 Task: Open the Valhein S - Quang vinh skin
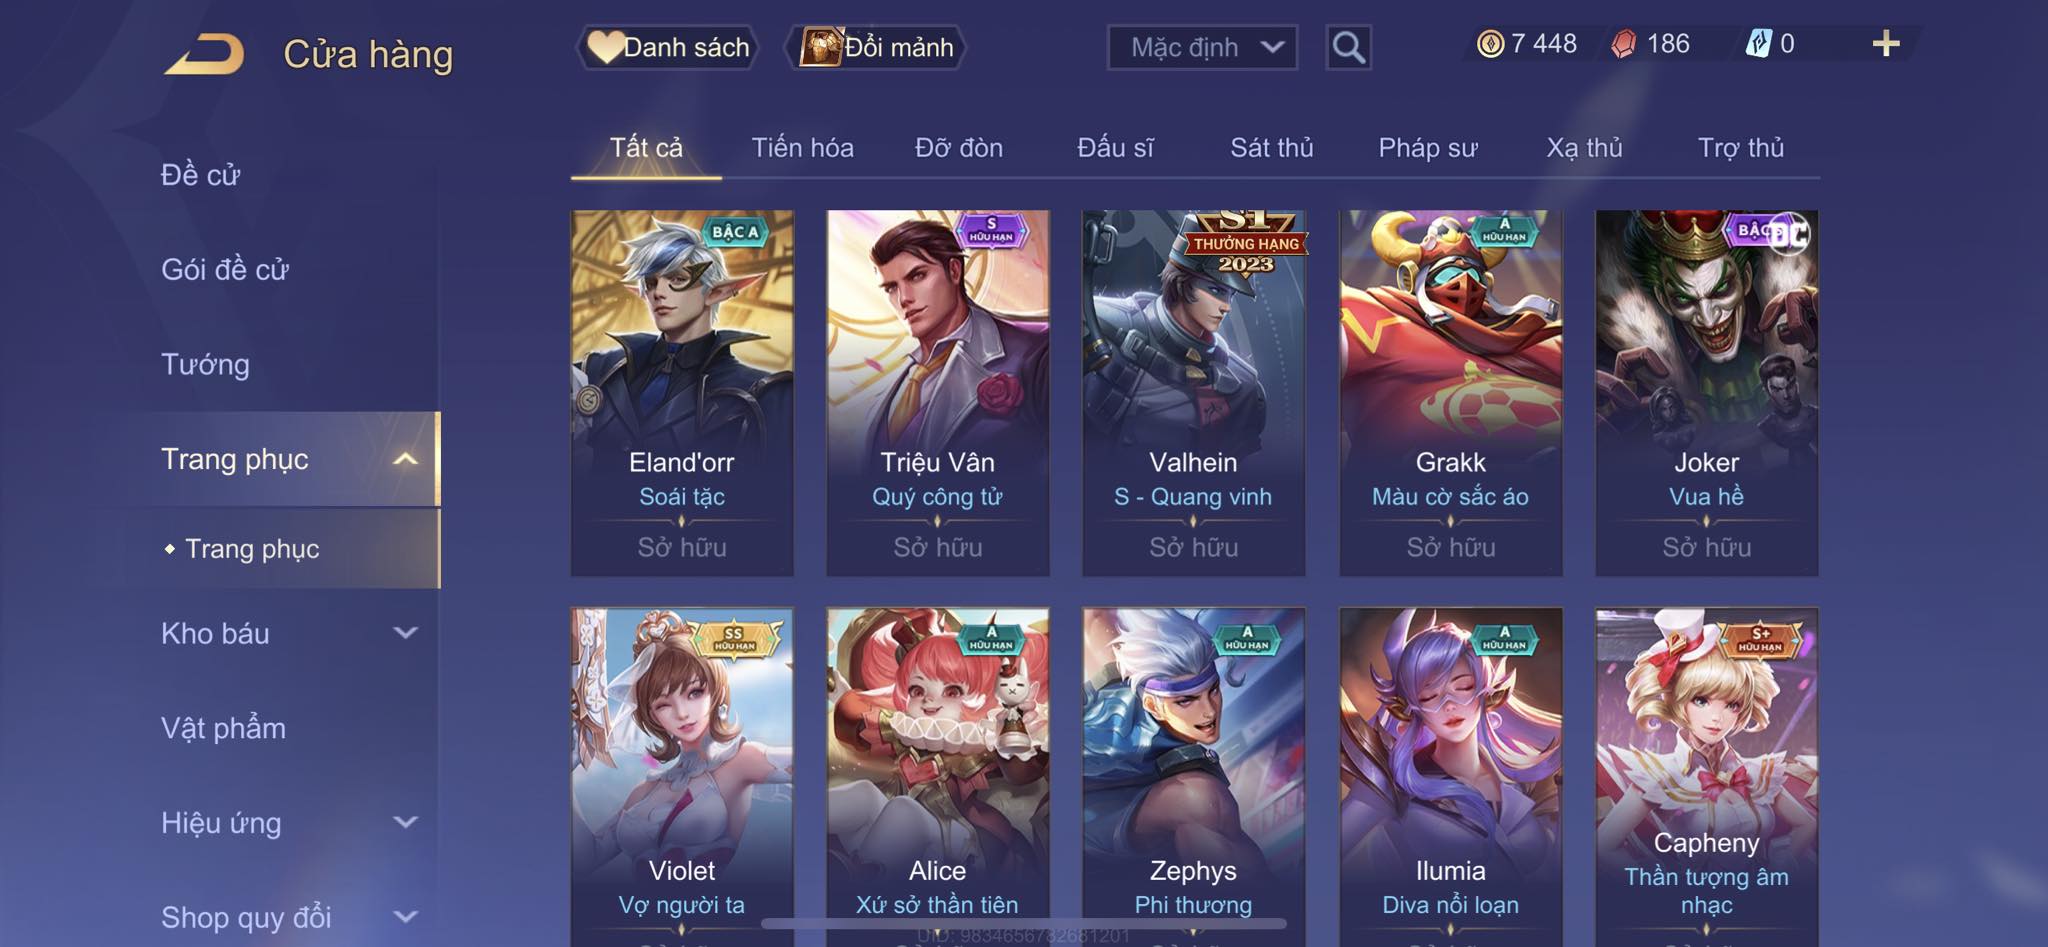(x=1193, y=393)
